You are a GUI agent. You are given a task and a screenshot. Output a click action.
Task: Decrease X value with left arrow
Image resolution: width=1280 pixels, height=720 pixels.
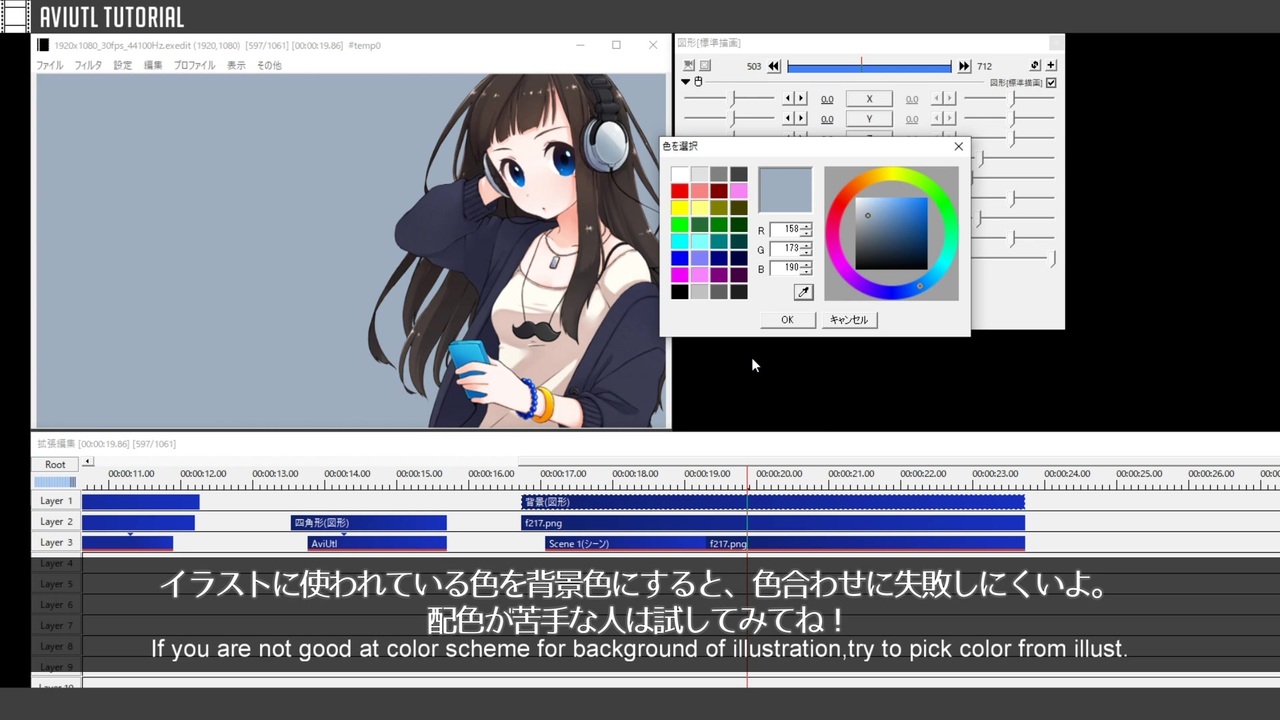pos(788,99)
